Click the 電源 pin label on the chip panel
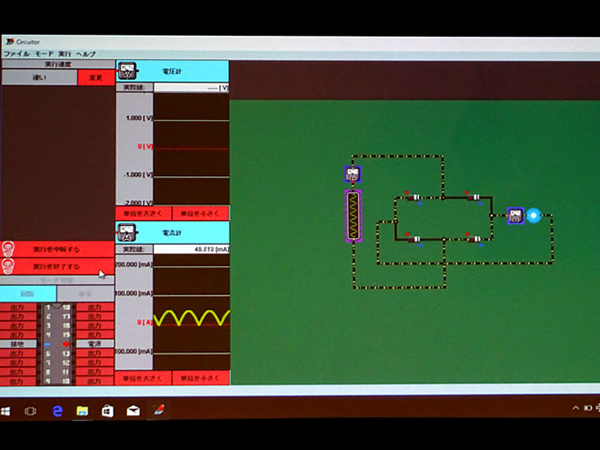 tap(94, 343)
